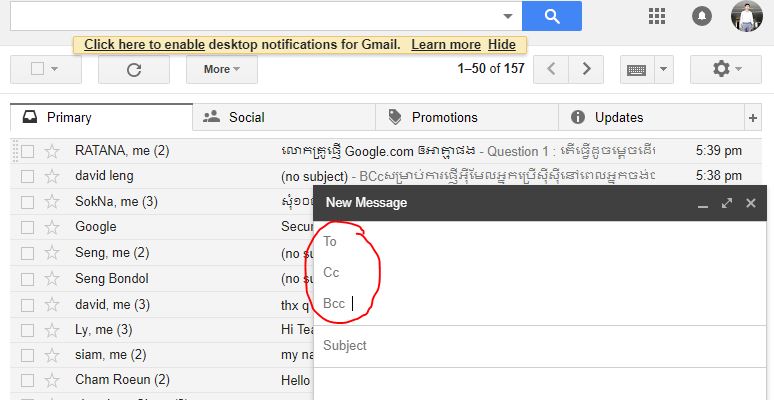Add a new inbox tab with plus icon
The height and width of the screenshot is (400, 774).
pos(753,118)
